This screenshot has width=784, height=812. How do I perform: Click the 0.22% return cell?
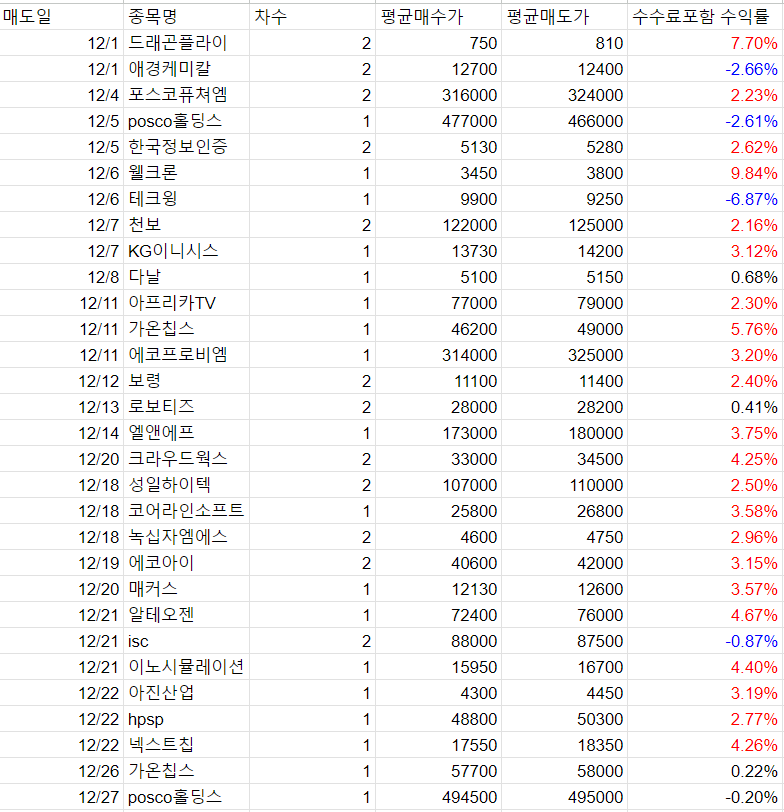[x=705, y=771]
